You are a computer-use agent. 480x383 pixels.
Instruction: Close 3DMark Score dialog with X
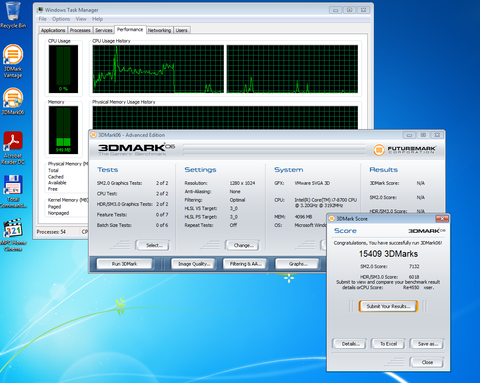[442, 219]
